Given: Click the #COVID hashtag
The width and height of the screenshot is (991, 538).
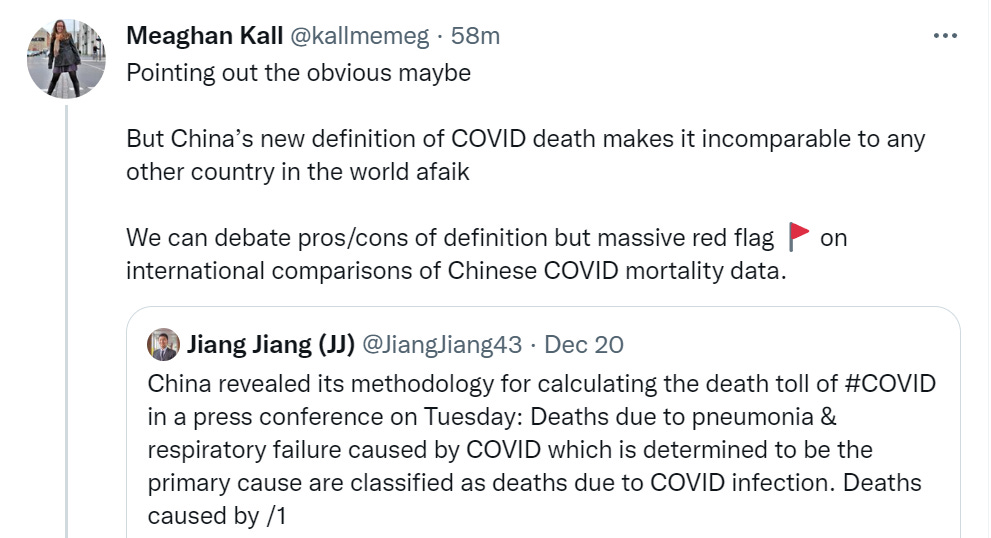Looking at the screenshot, I should point(890,384).
